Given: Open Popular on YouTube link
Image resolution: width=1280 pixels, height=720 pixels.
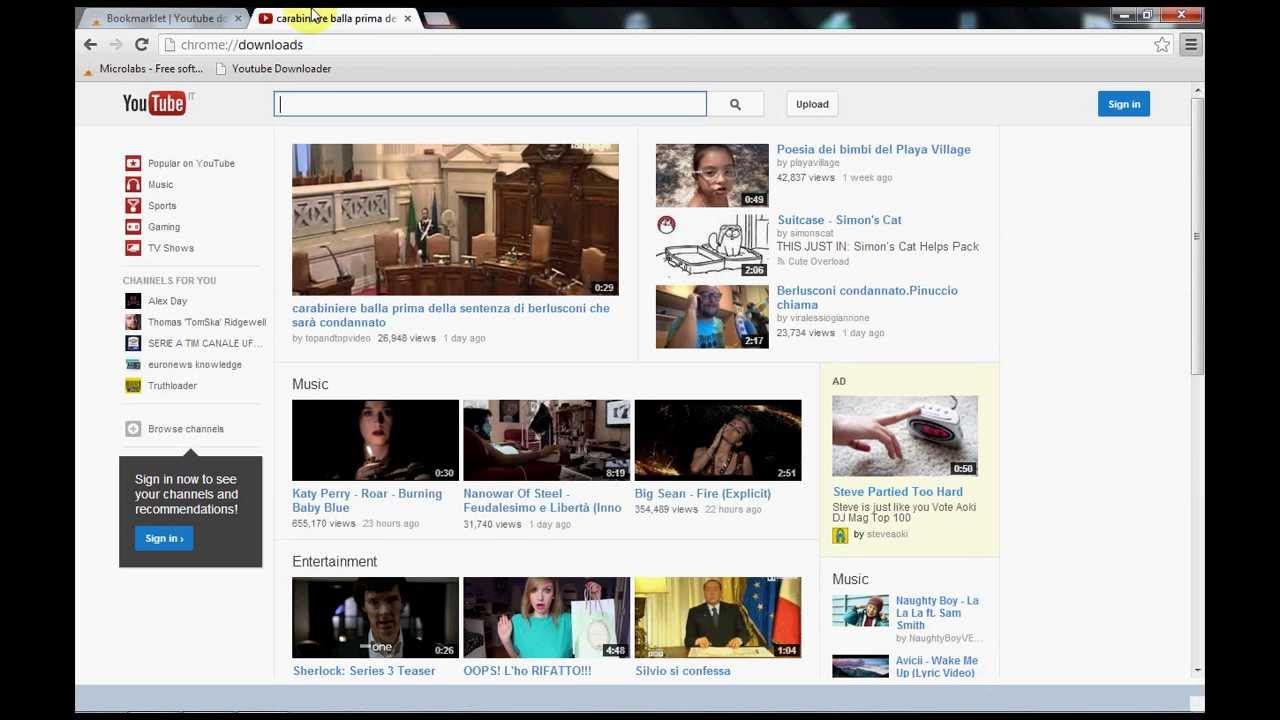Looking at the screenshot, I should pos(191,163).
